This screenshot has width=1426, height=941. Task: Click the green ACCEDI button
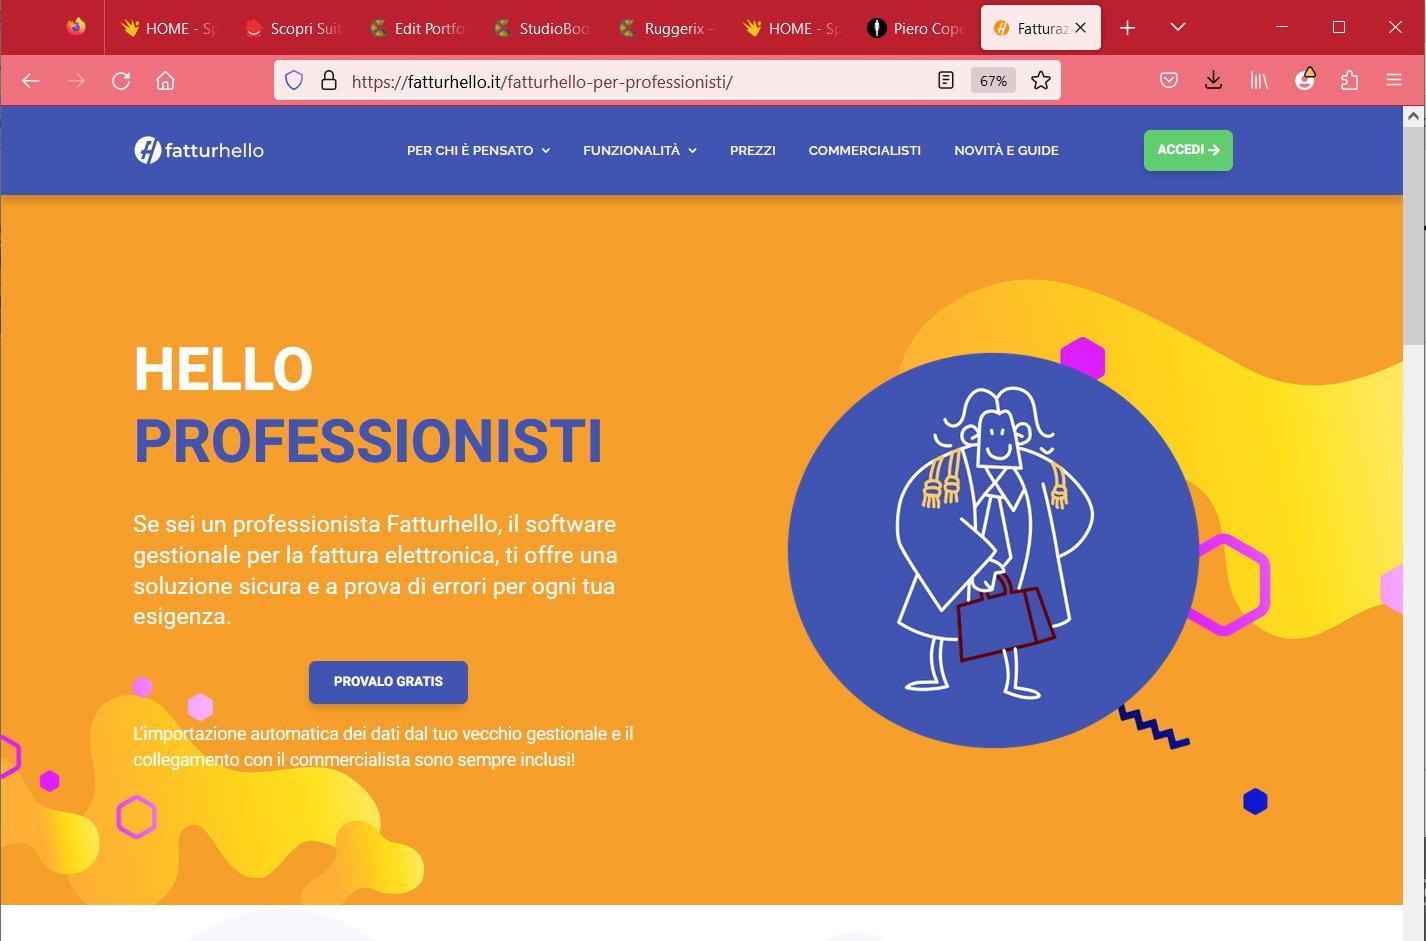(x=1188, y=150)
